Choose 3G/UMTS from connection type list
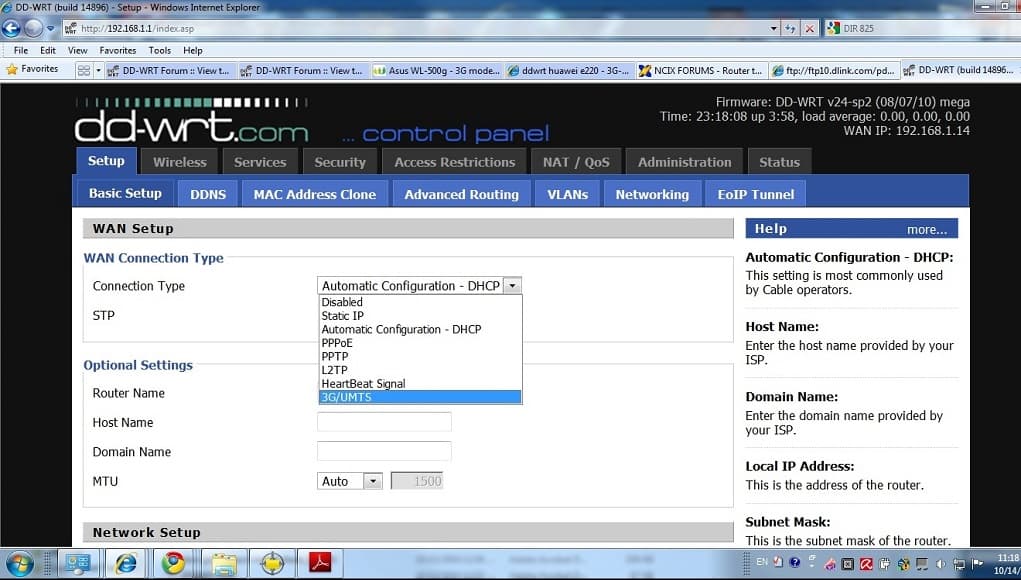Image resolution: width=1021 pixels, height=580 pixels. 419,397
